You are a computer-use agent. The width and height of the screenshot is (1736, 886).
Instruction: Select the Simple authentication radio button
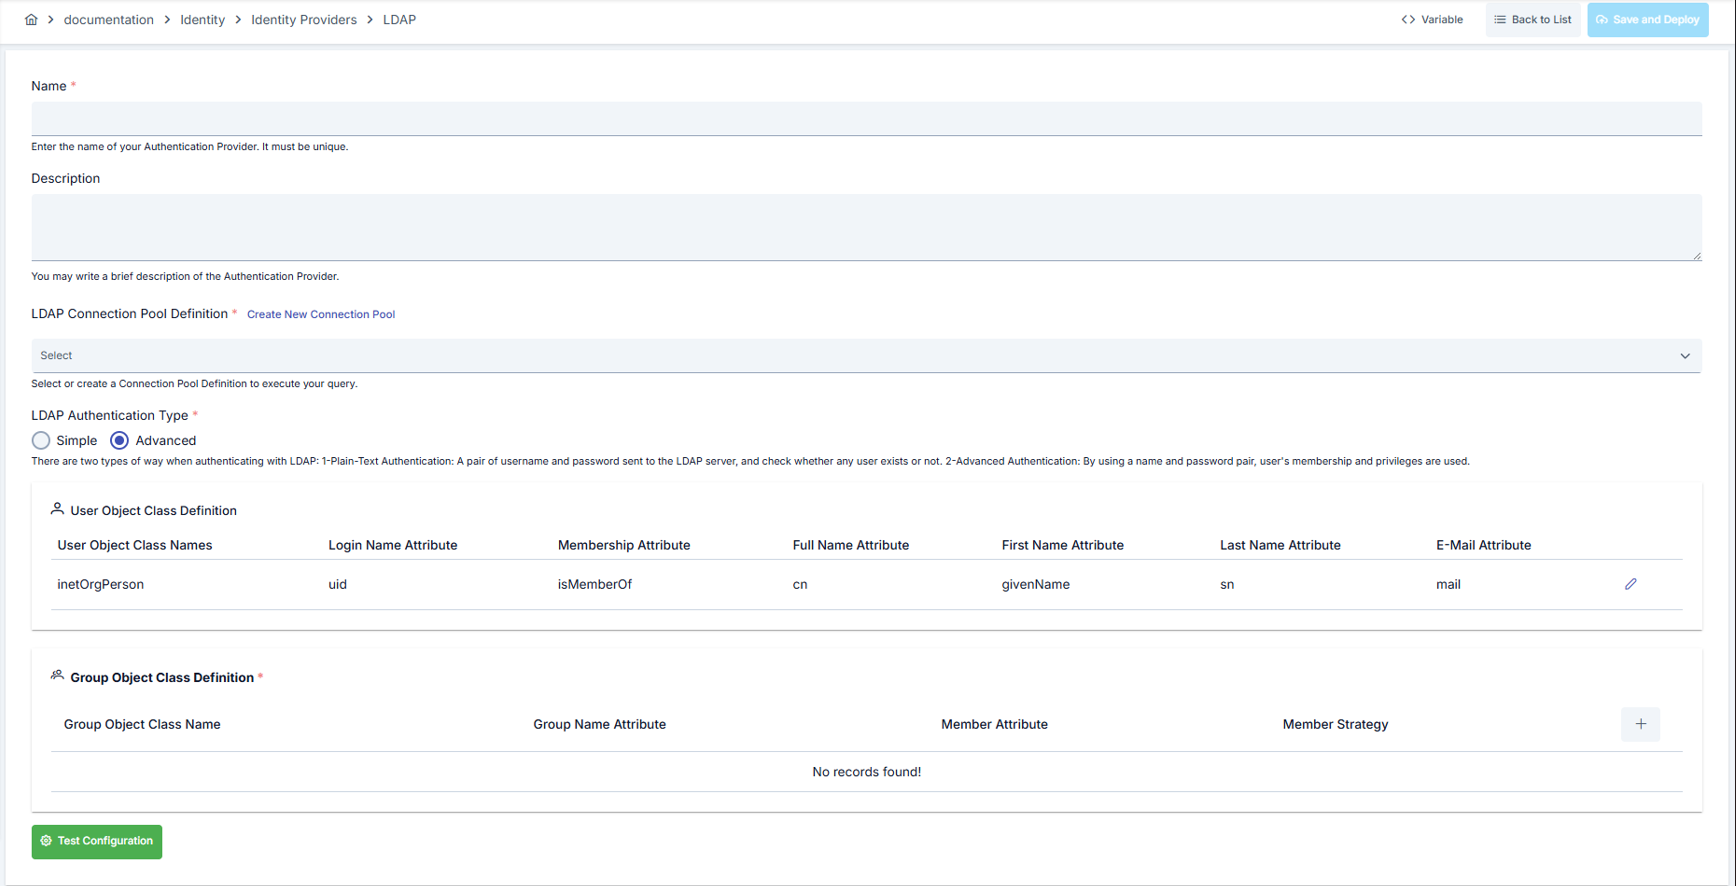click(41, 440)
